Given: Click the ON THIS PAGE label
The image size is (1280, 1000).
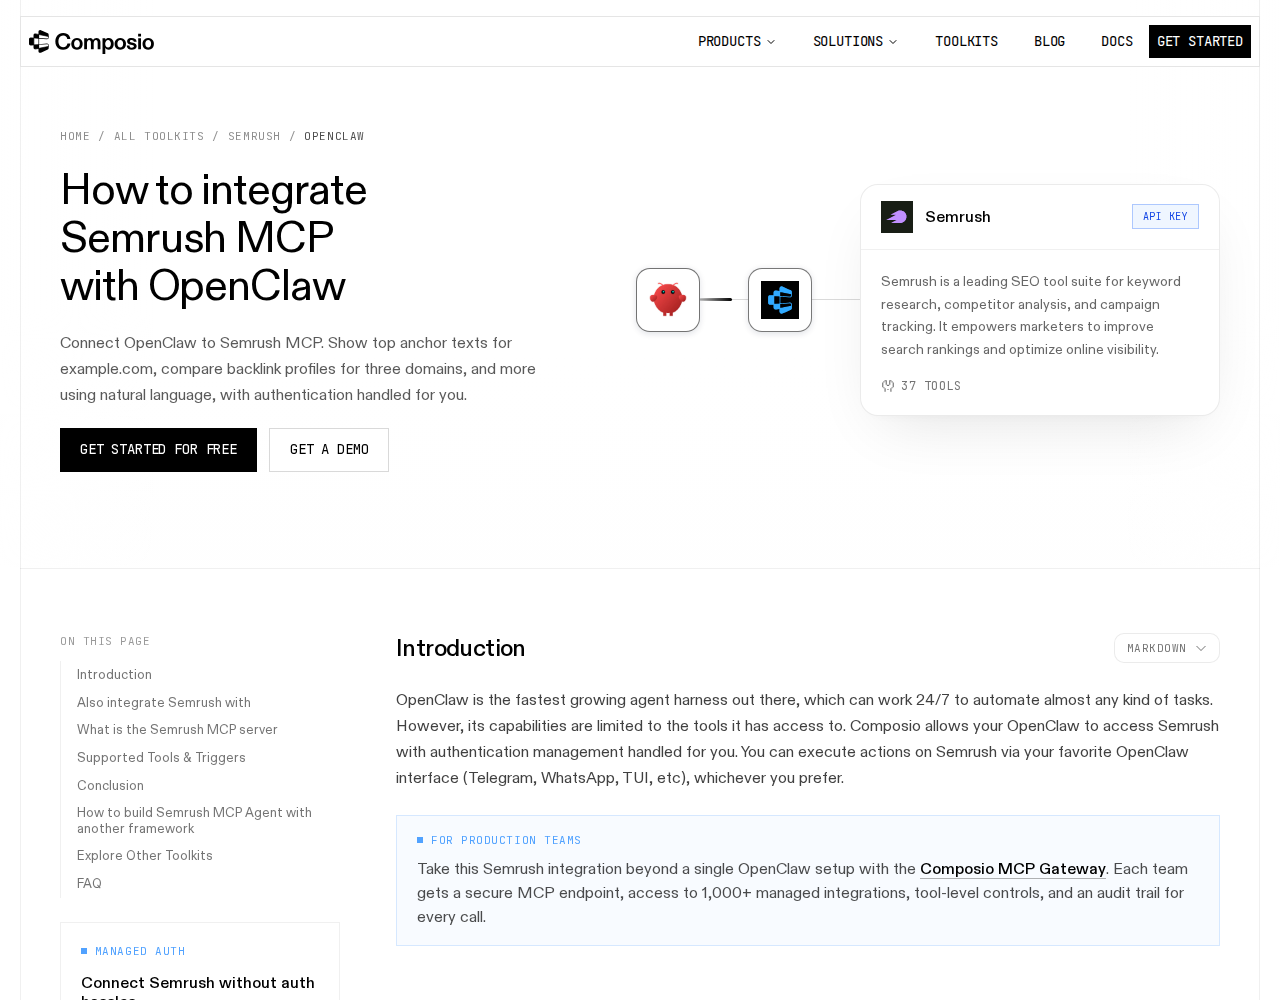Looking at the screenshot, I should click(105, 642).
